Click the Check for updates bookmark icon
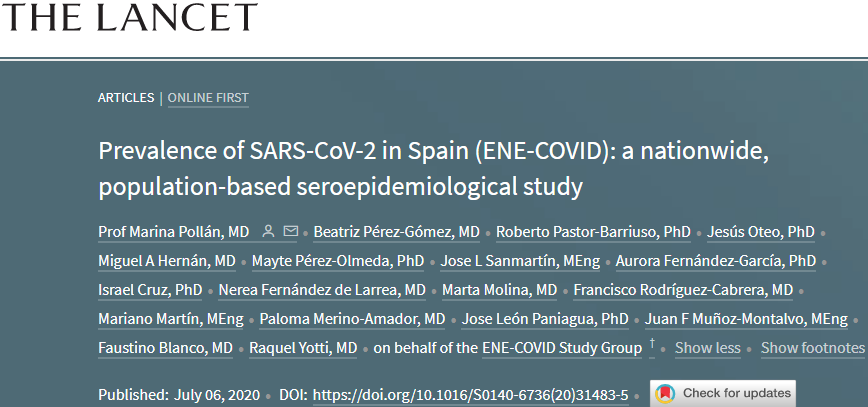This screenshot has width=868, height=407. click(x=665, y=394)
